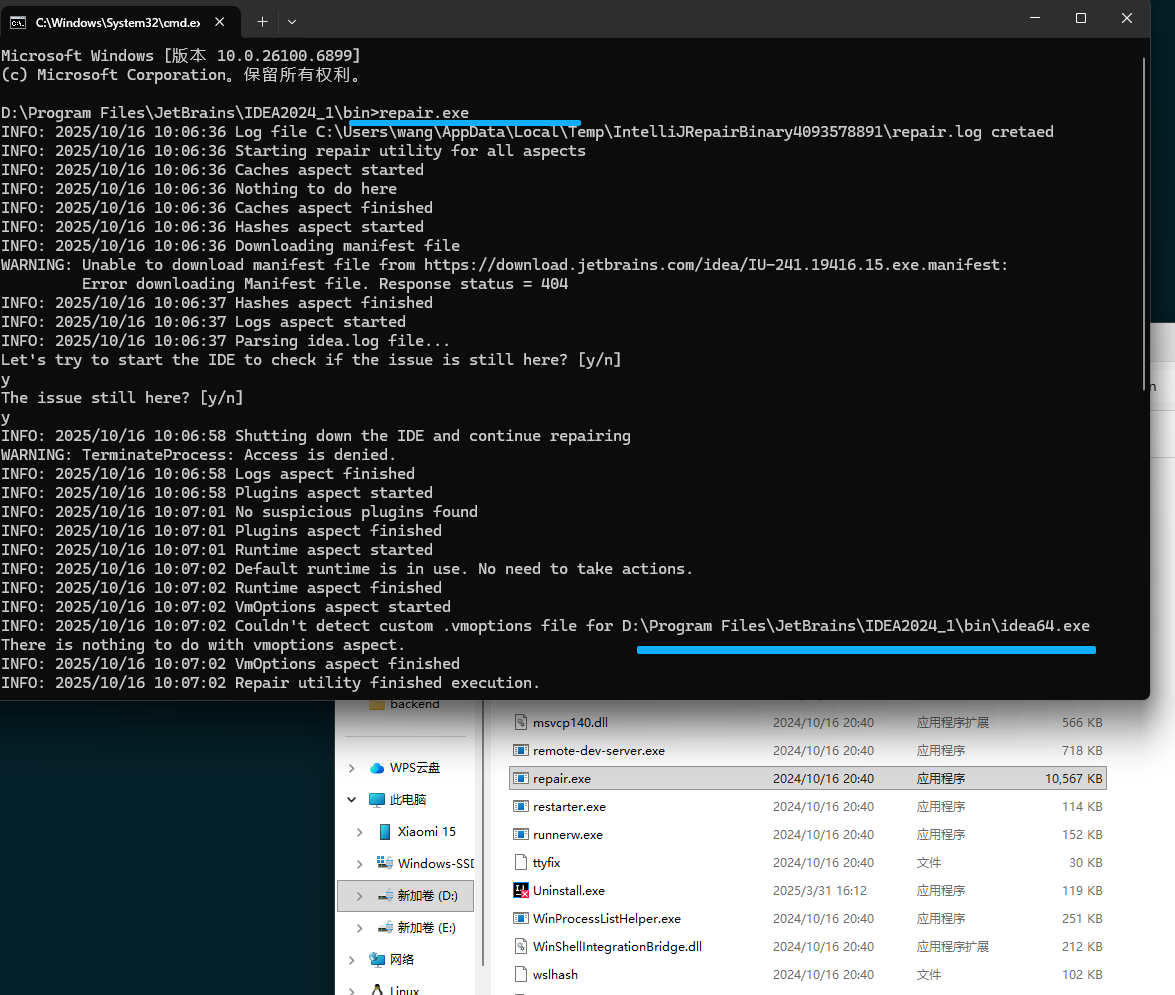Click terminal text 'TerminateProcess: Access is denied.'
This screenshot has width=1175, height=995.
pyautogui.click(x=238, y=455)
